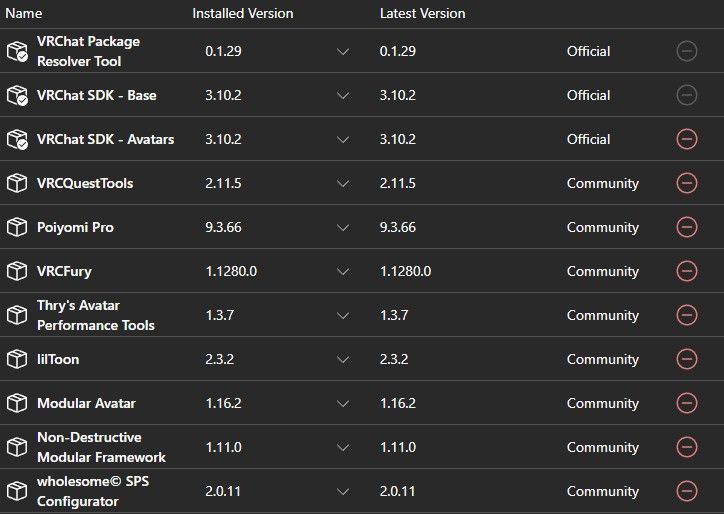Click the VRCQuestTools package box icon
This screenshot has height=514, width=724.
pos(17,183)
